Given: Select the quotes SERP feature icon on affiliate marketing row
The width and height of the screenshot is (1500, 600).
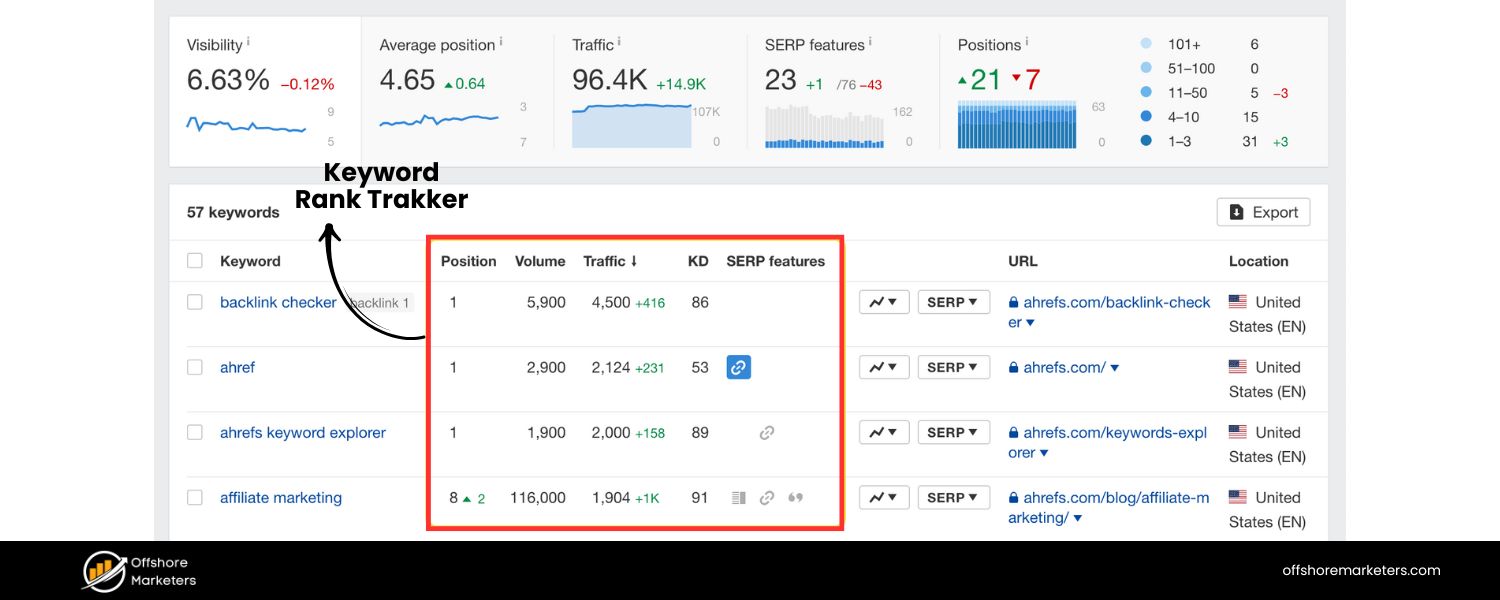Looking at the screenshot, I should coord(796,497).
